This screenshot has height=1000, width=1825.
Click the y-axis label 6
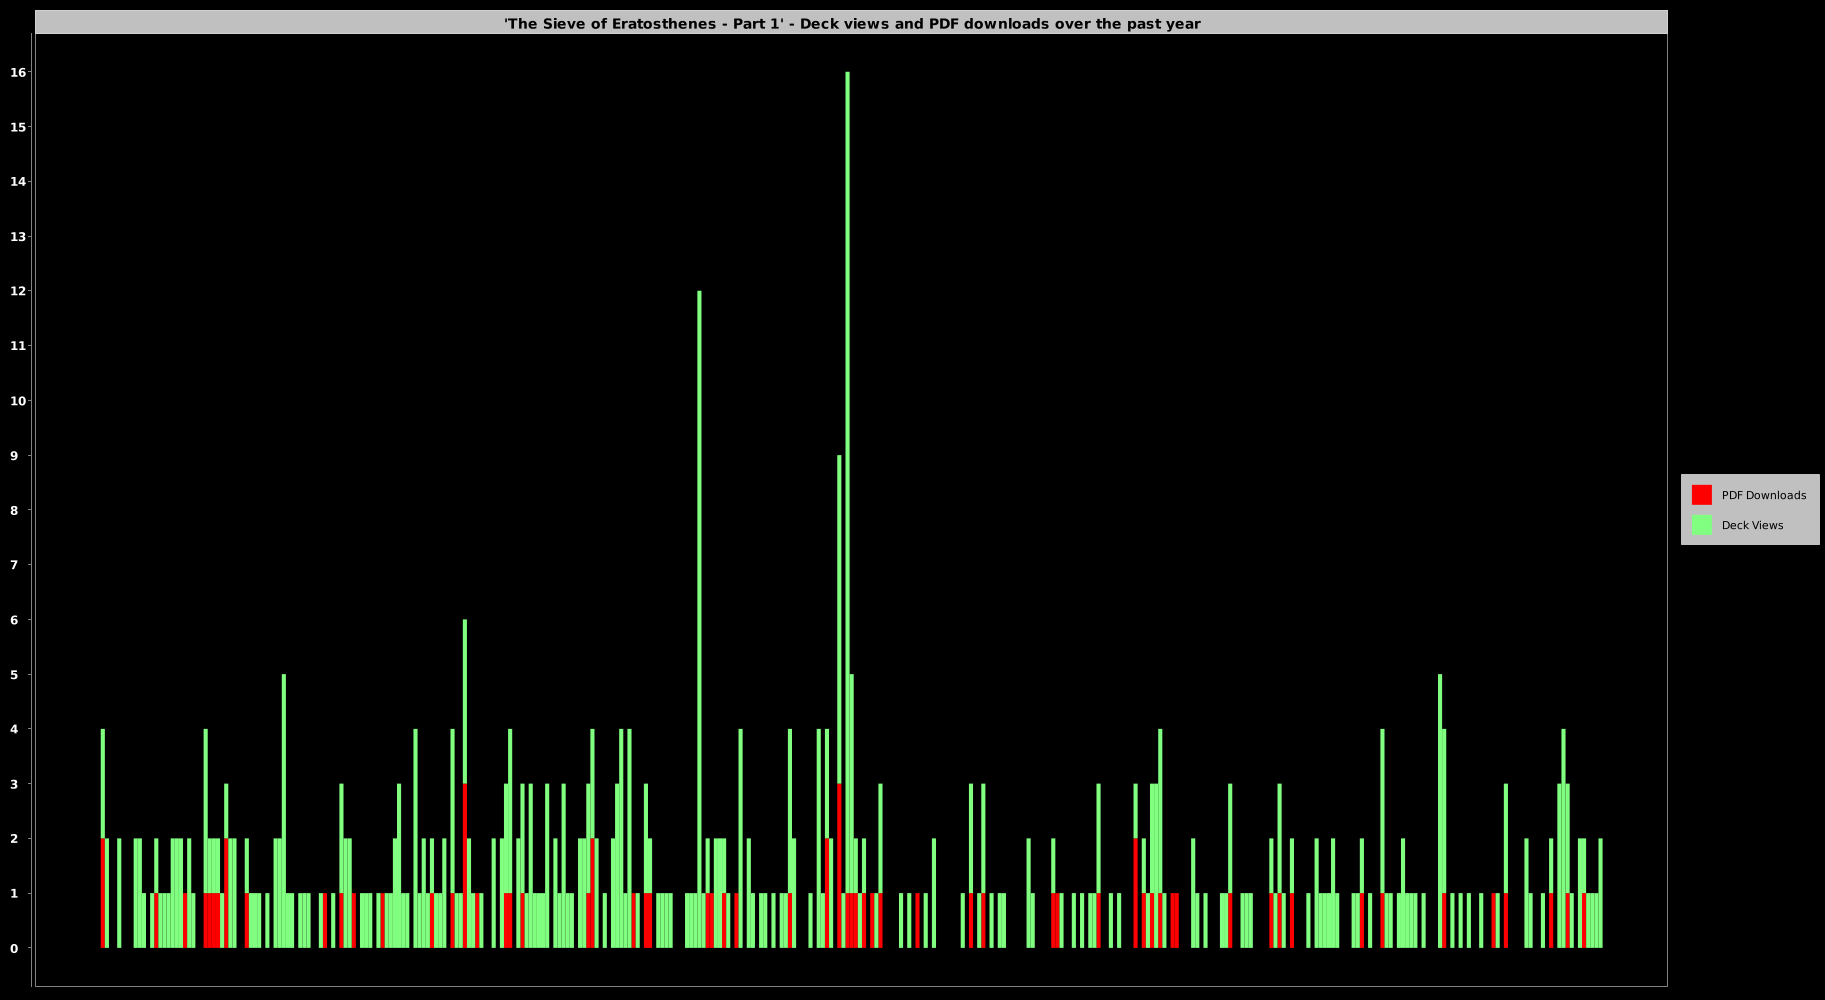14,620
